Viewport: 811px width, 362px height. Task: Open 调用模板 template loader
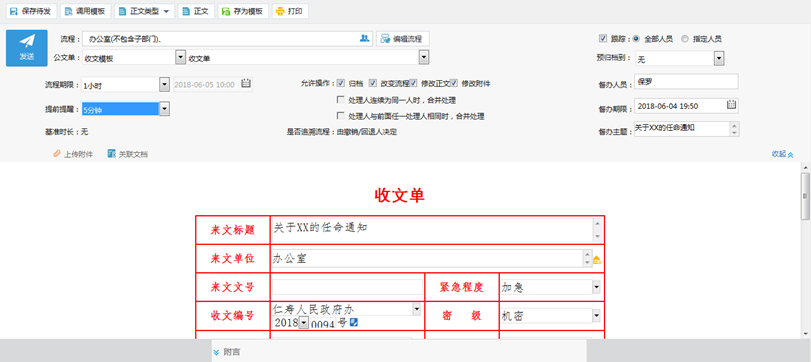(x=85, y=11)
